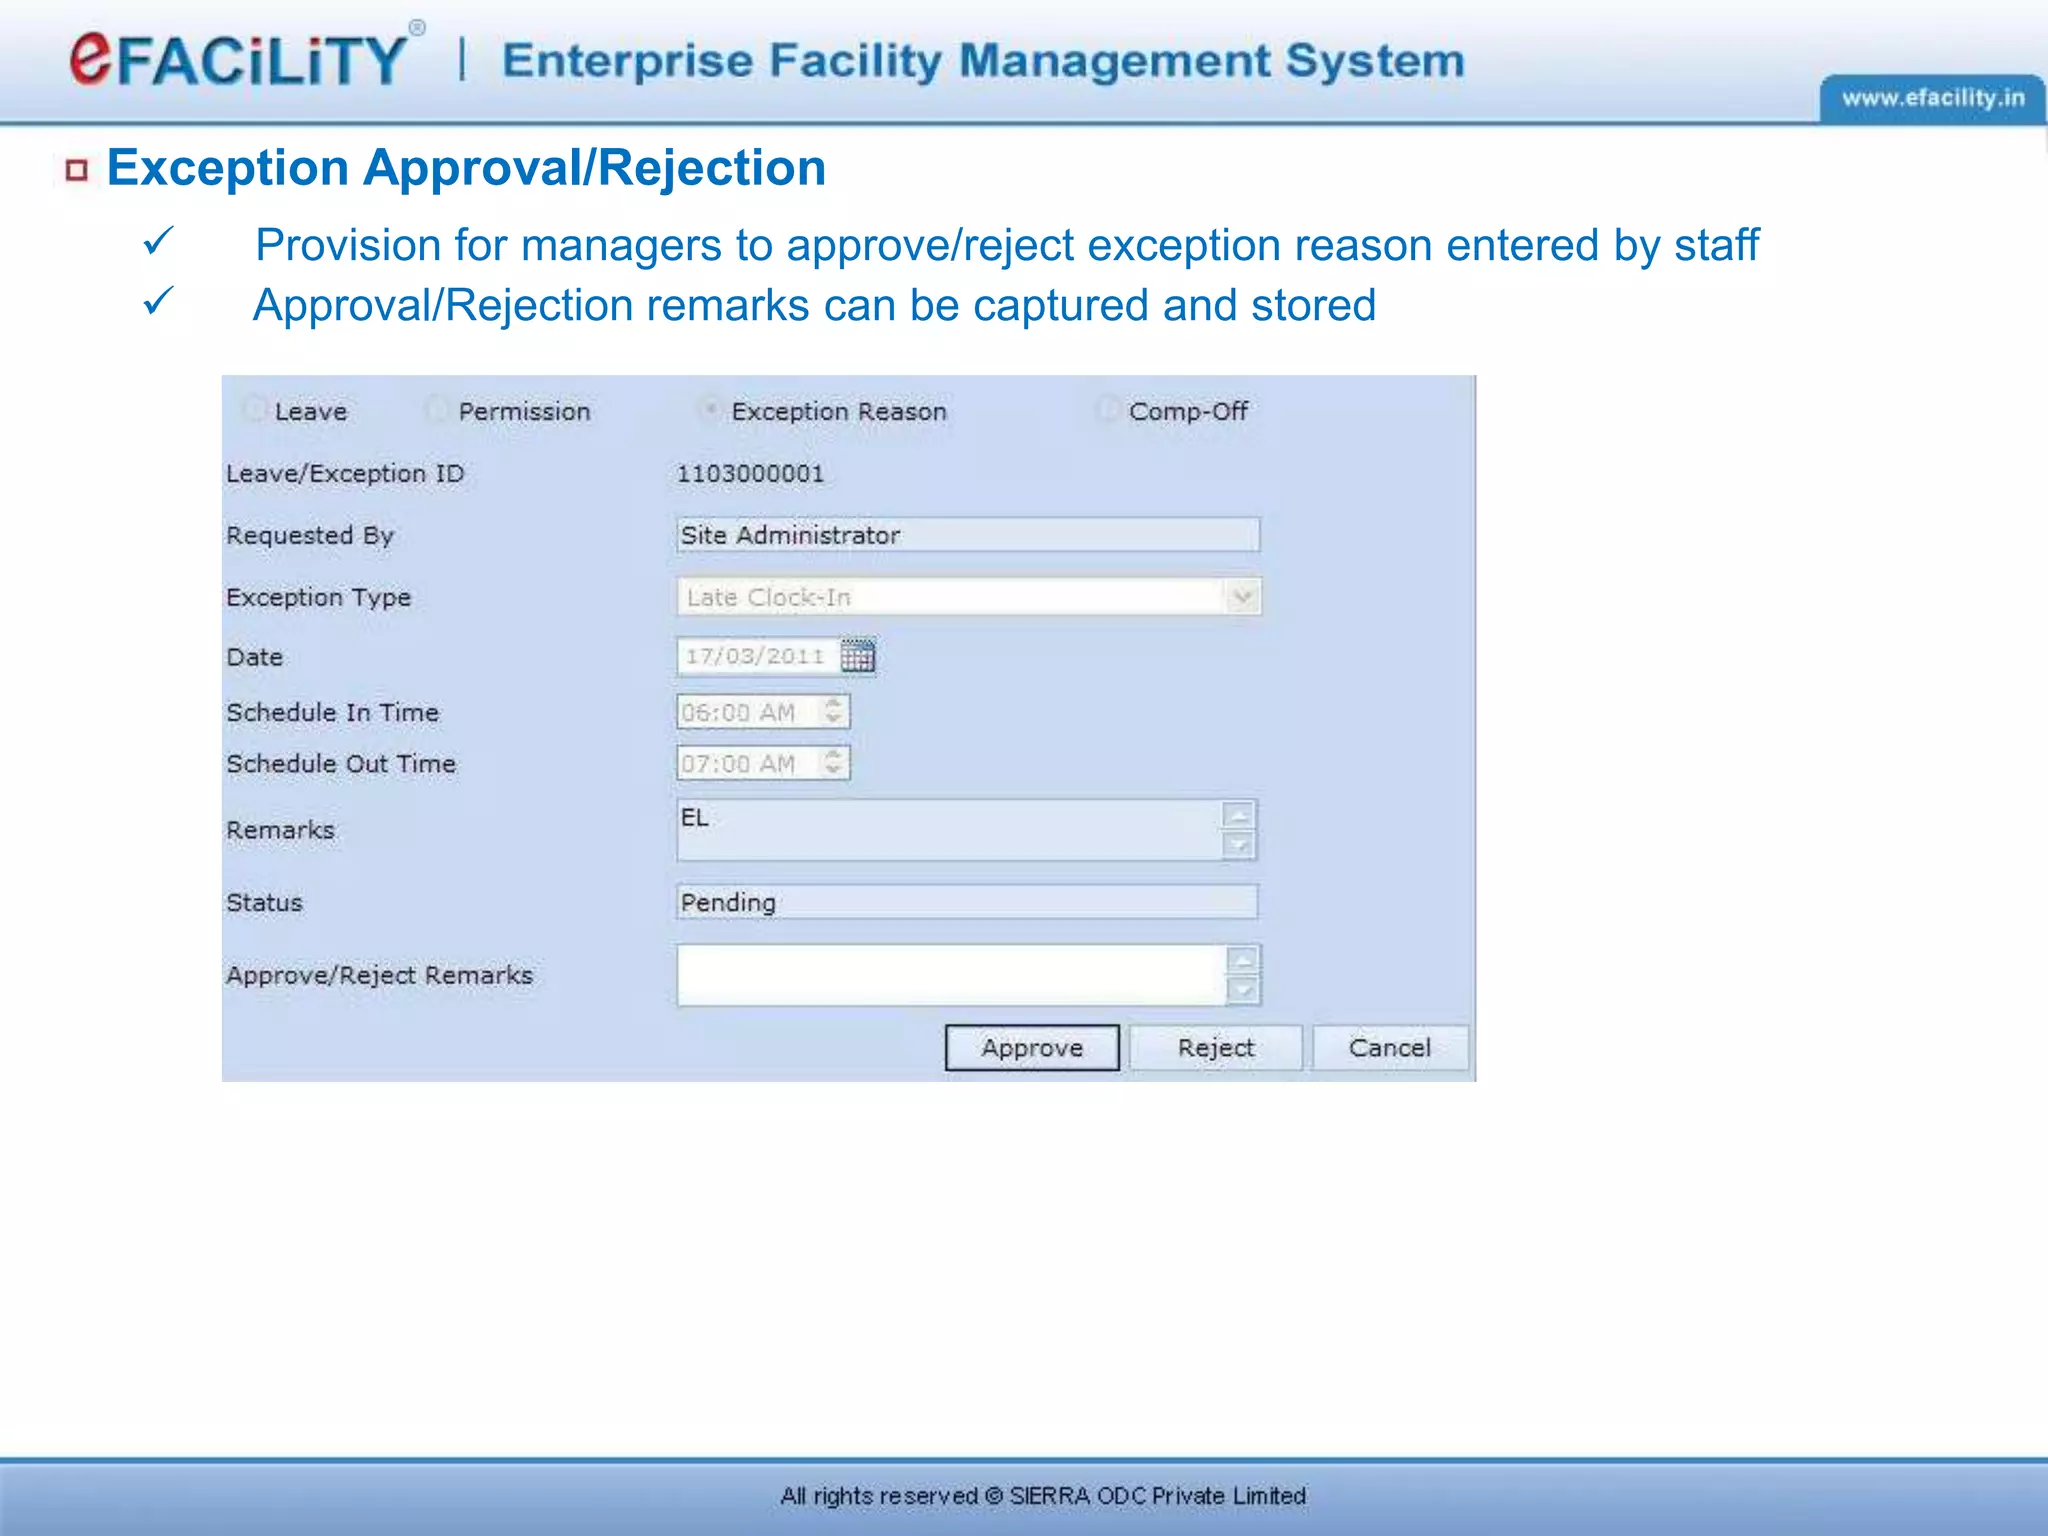2048x1536 pixels.
Task: Click the Schedule In Time spinner arrows
Action: pos(833,712)
